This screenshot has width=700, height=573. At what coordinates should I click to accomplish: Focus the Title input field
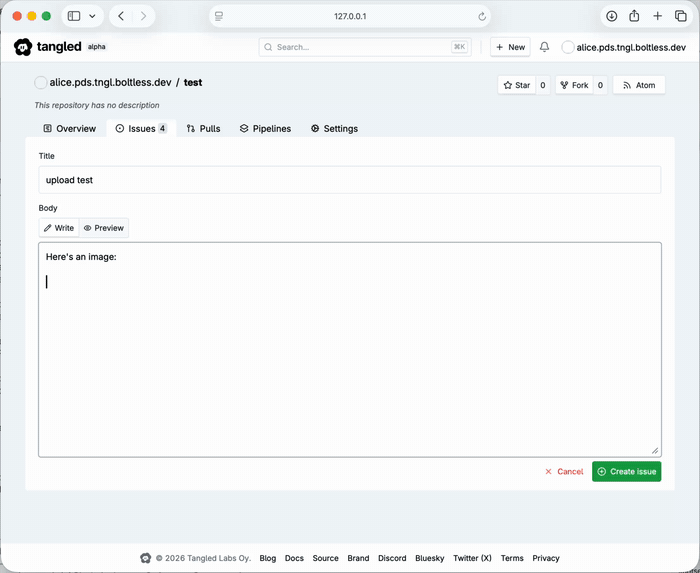point(350,180)
